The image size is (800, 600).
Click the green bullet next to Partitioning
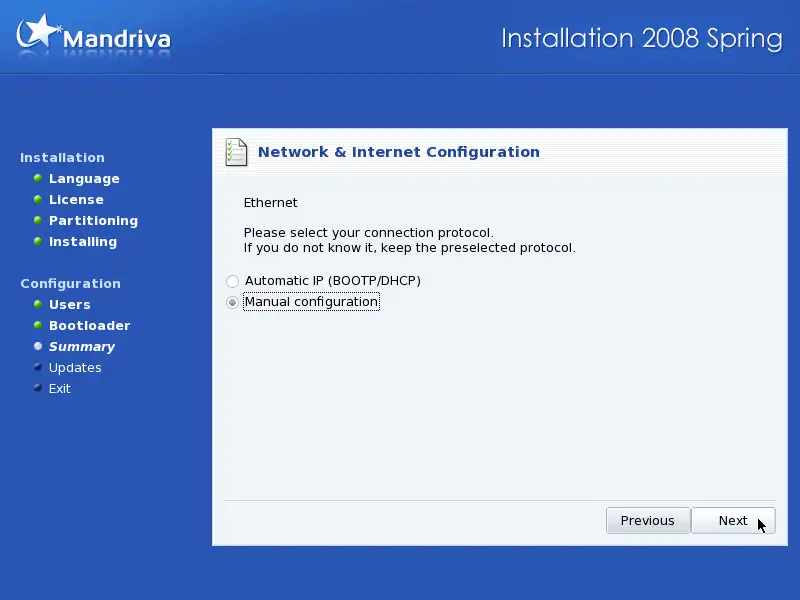pyautogui.click(x=38, y=220)
